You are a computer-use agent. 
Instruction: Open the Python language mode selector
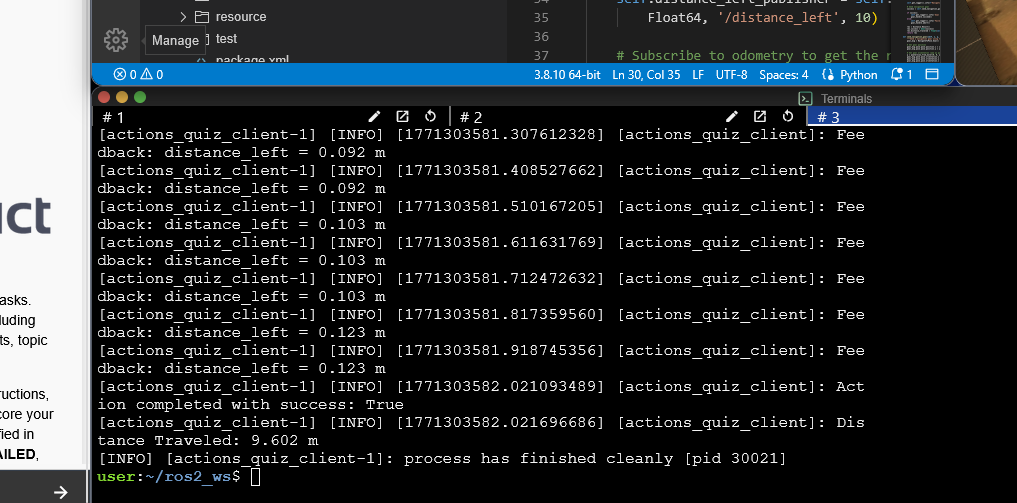point(850,74)
